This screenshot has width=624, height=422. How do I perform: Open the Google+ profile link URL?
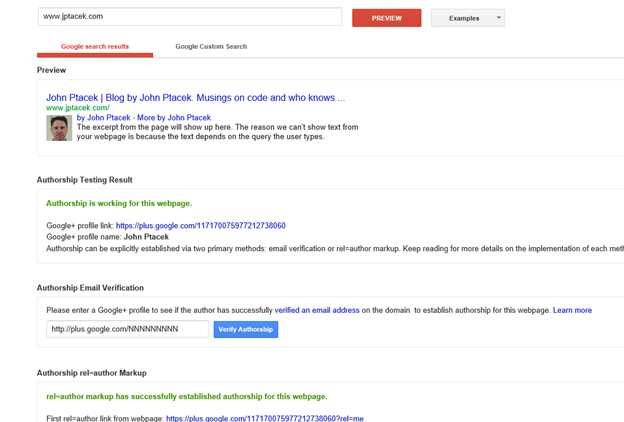201,226
